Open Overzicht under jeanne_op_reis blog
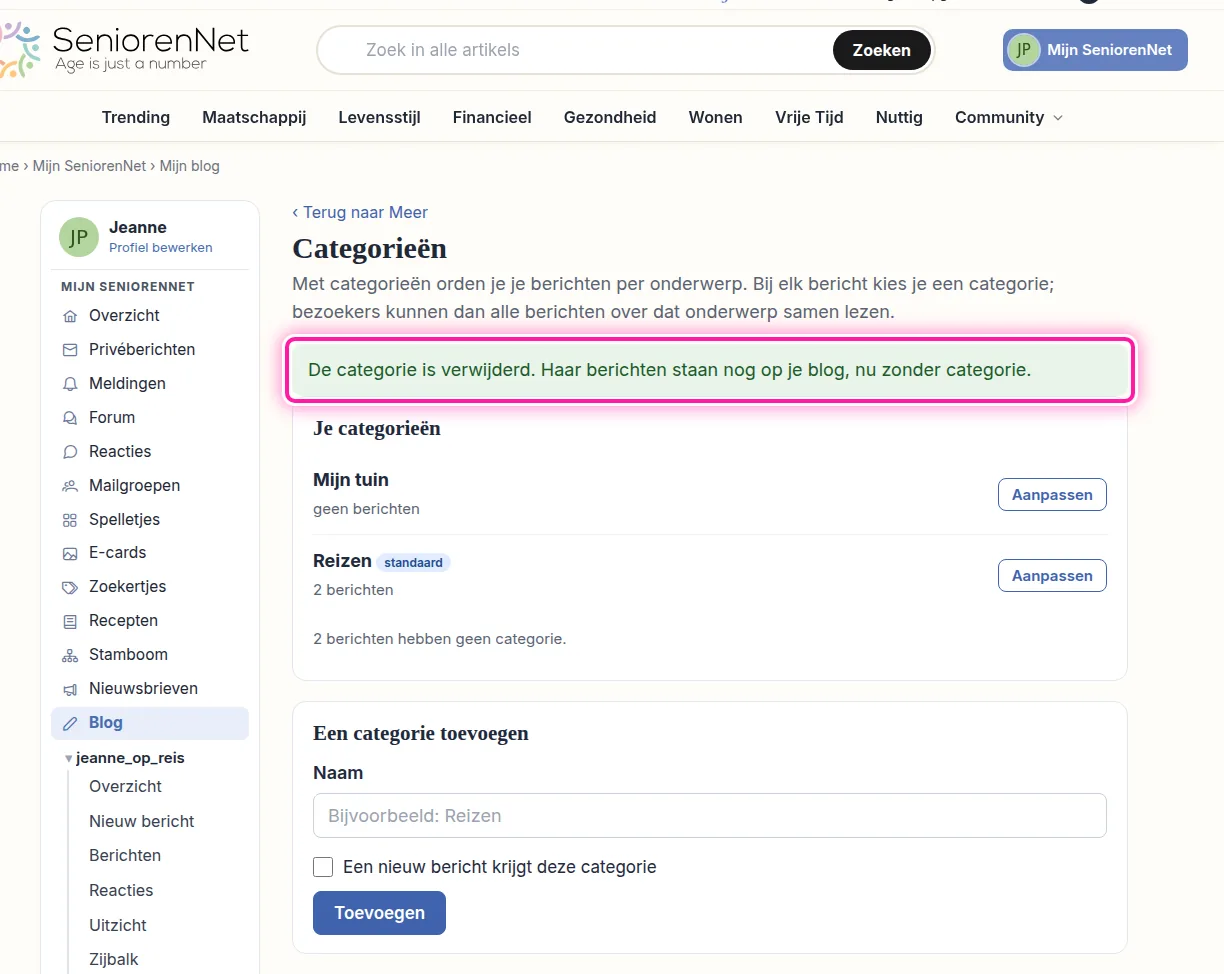1224x974 pixels. tap(125, 786)
